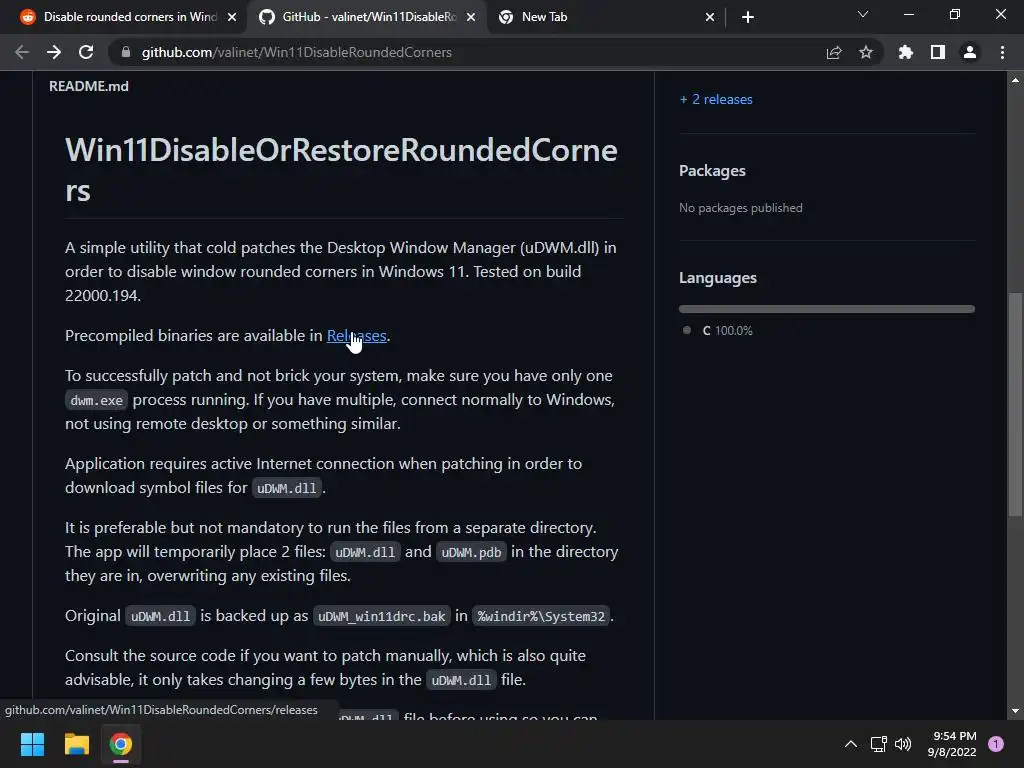Click scrollbar down arrow
The width and height of the screenshot is (1024, 768).
click(1015, 711)
